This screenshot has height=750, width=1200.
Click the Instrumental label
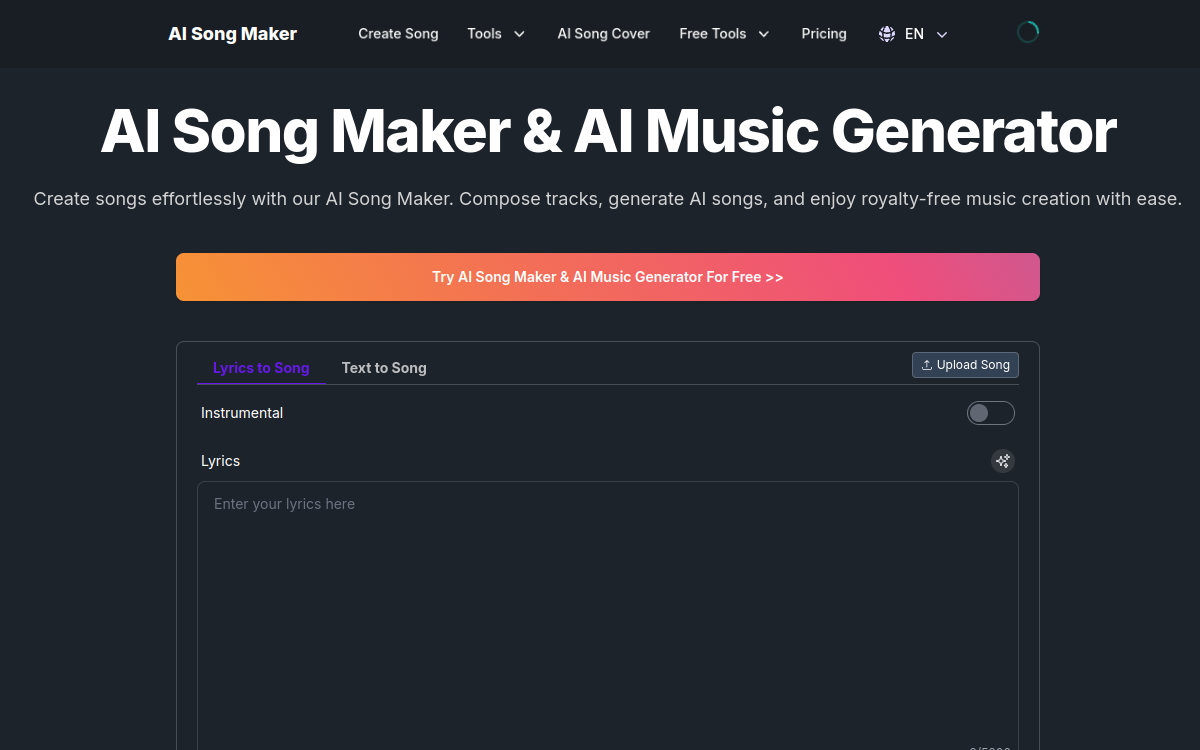tap(242, 413)
